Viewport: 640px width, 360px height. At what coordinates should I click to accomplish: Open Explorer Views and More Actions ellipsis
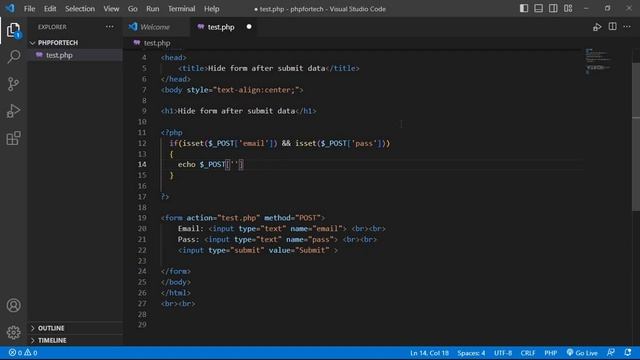click(x=110, y=27)
